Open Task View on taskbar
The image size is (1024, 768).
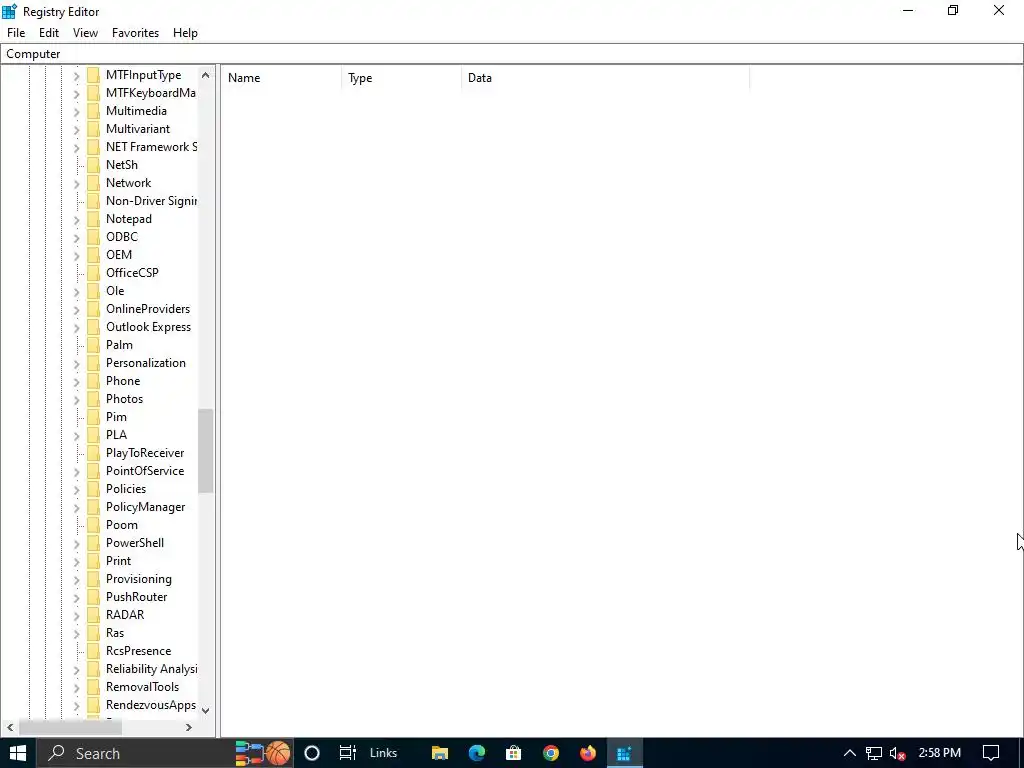(x=347, y=753)
